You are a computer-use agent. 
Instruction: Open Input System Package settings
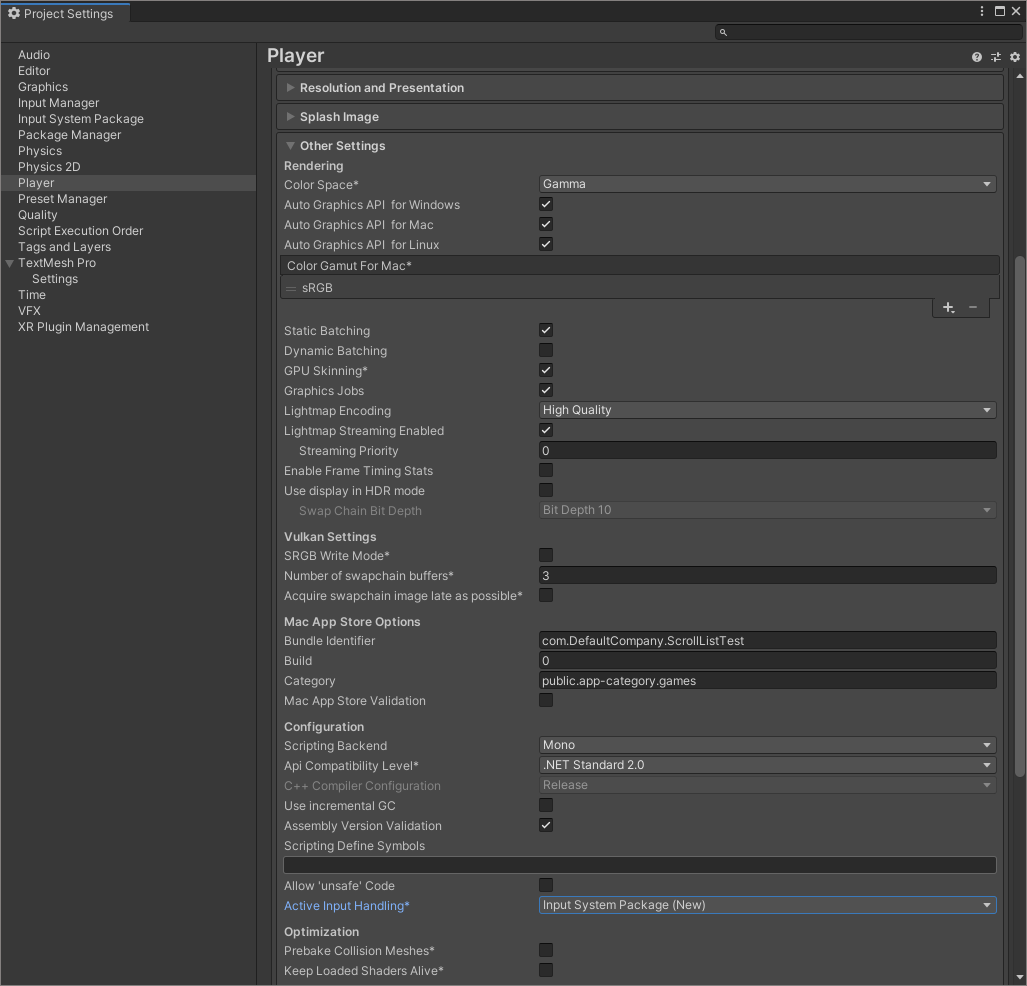(x=81, y=119)
